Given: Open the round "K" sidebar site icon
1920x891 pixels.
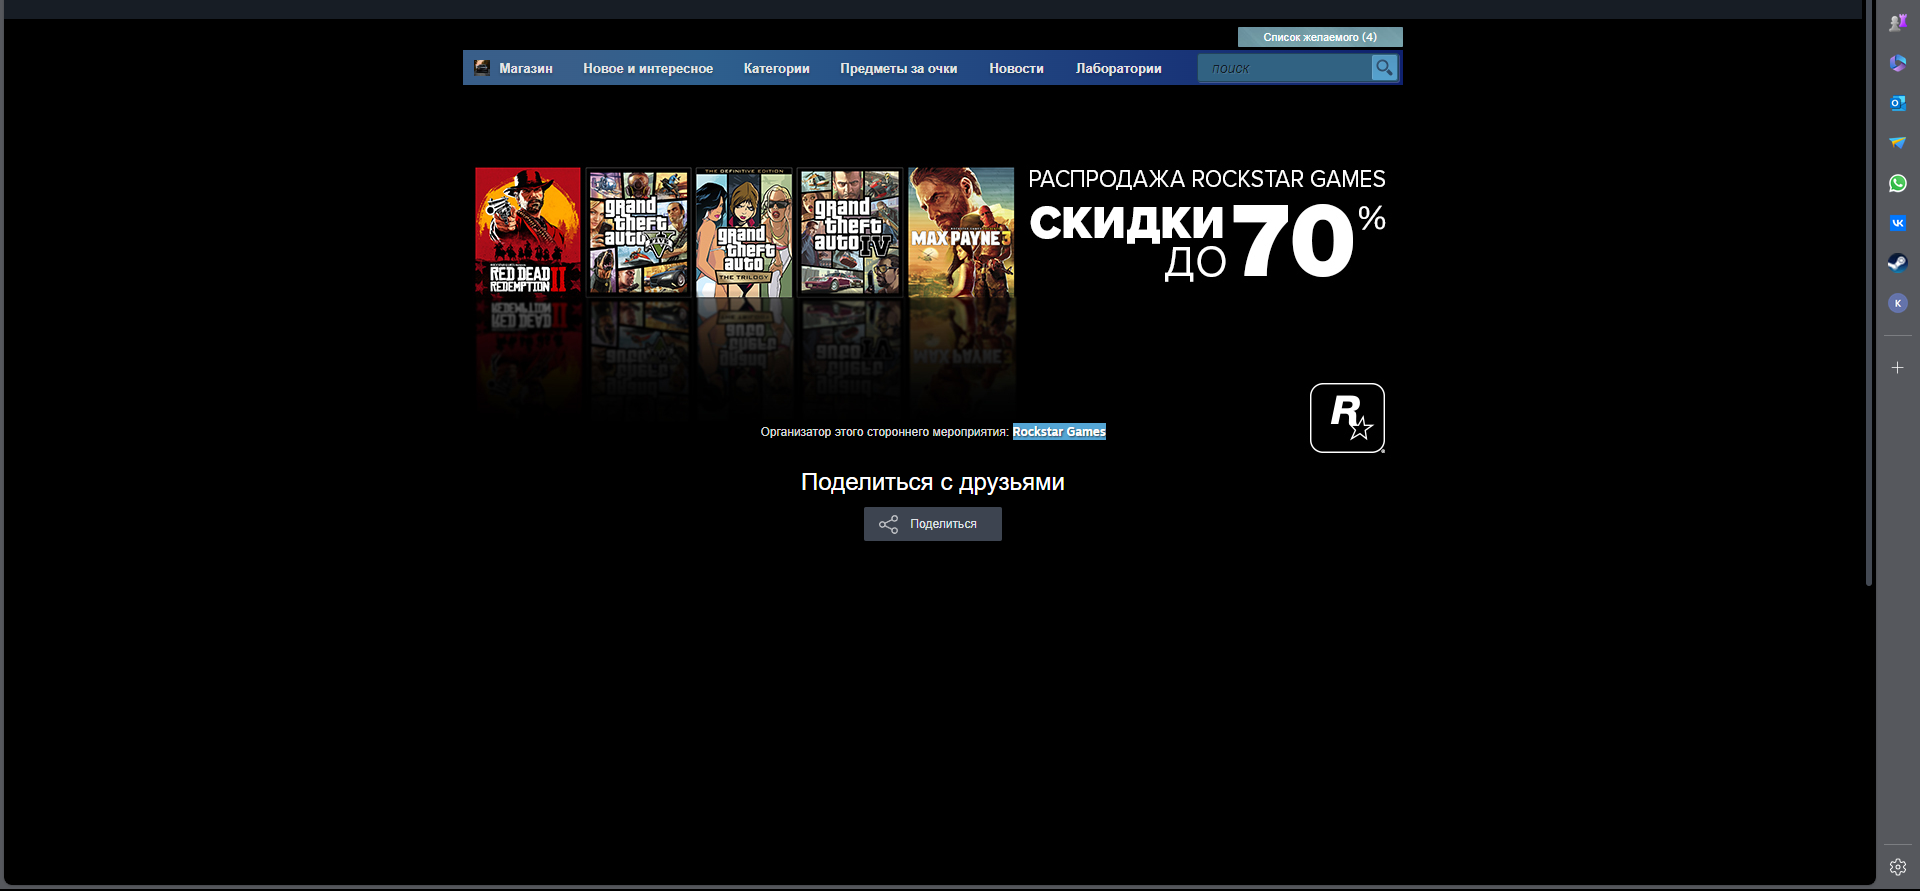Looking at the screenshot, I should (x=1897, y=303).
